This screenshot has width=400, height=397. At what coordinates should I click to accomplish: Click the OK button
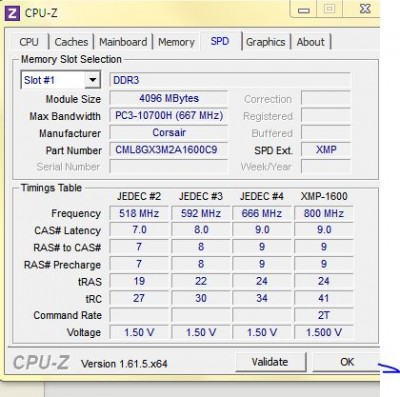pos(347,362)
